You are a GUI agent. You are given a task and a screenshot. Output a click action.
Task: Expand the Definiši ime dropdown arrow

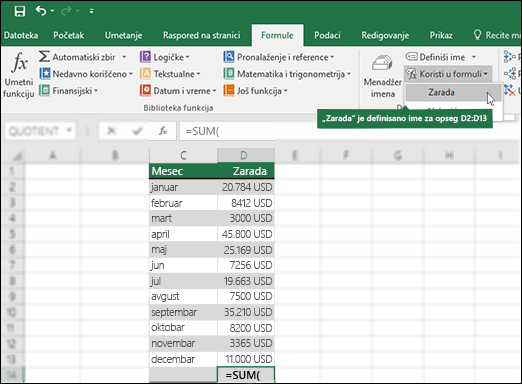[474, 57]
